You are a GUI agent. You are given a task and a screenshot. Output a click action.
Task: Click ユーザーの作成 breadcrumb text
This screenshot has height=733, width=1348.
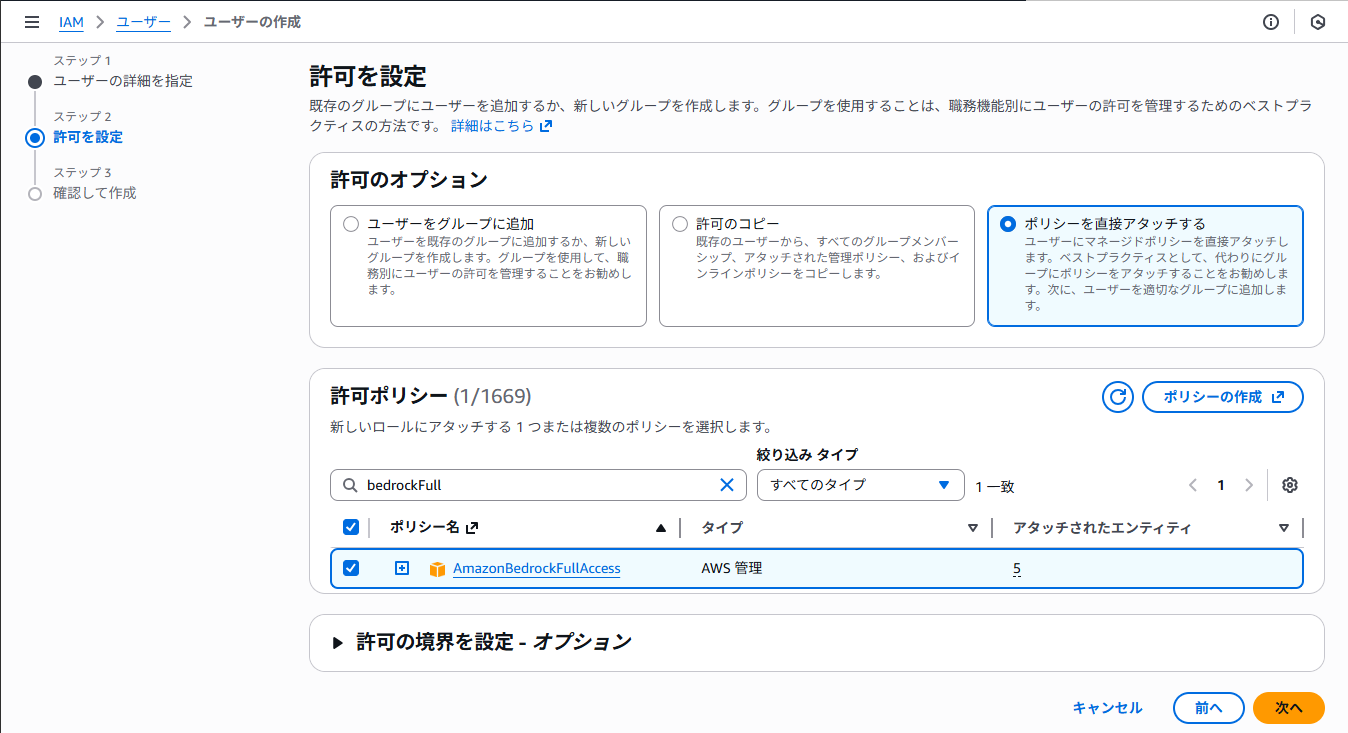tap(252, 22)
